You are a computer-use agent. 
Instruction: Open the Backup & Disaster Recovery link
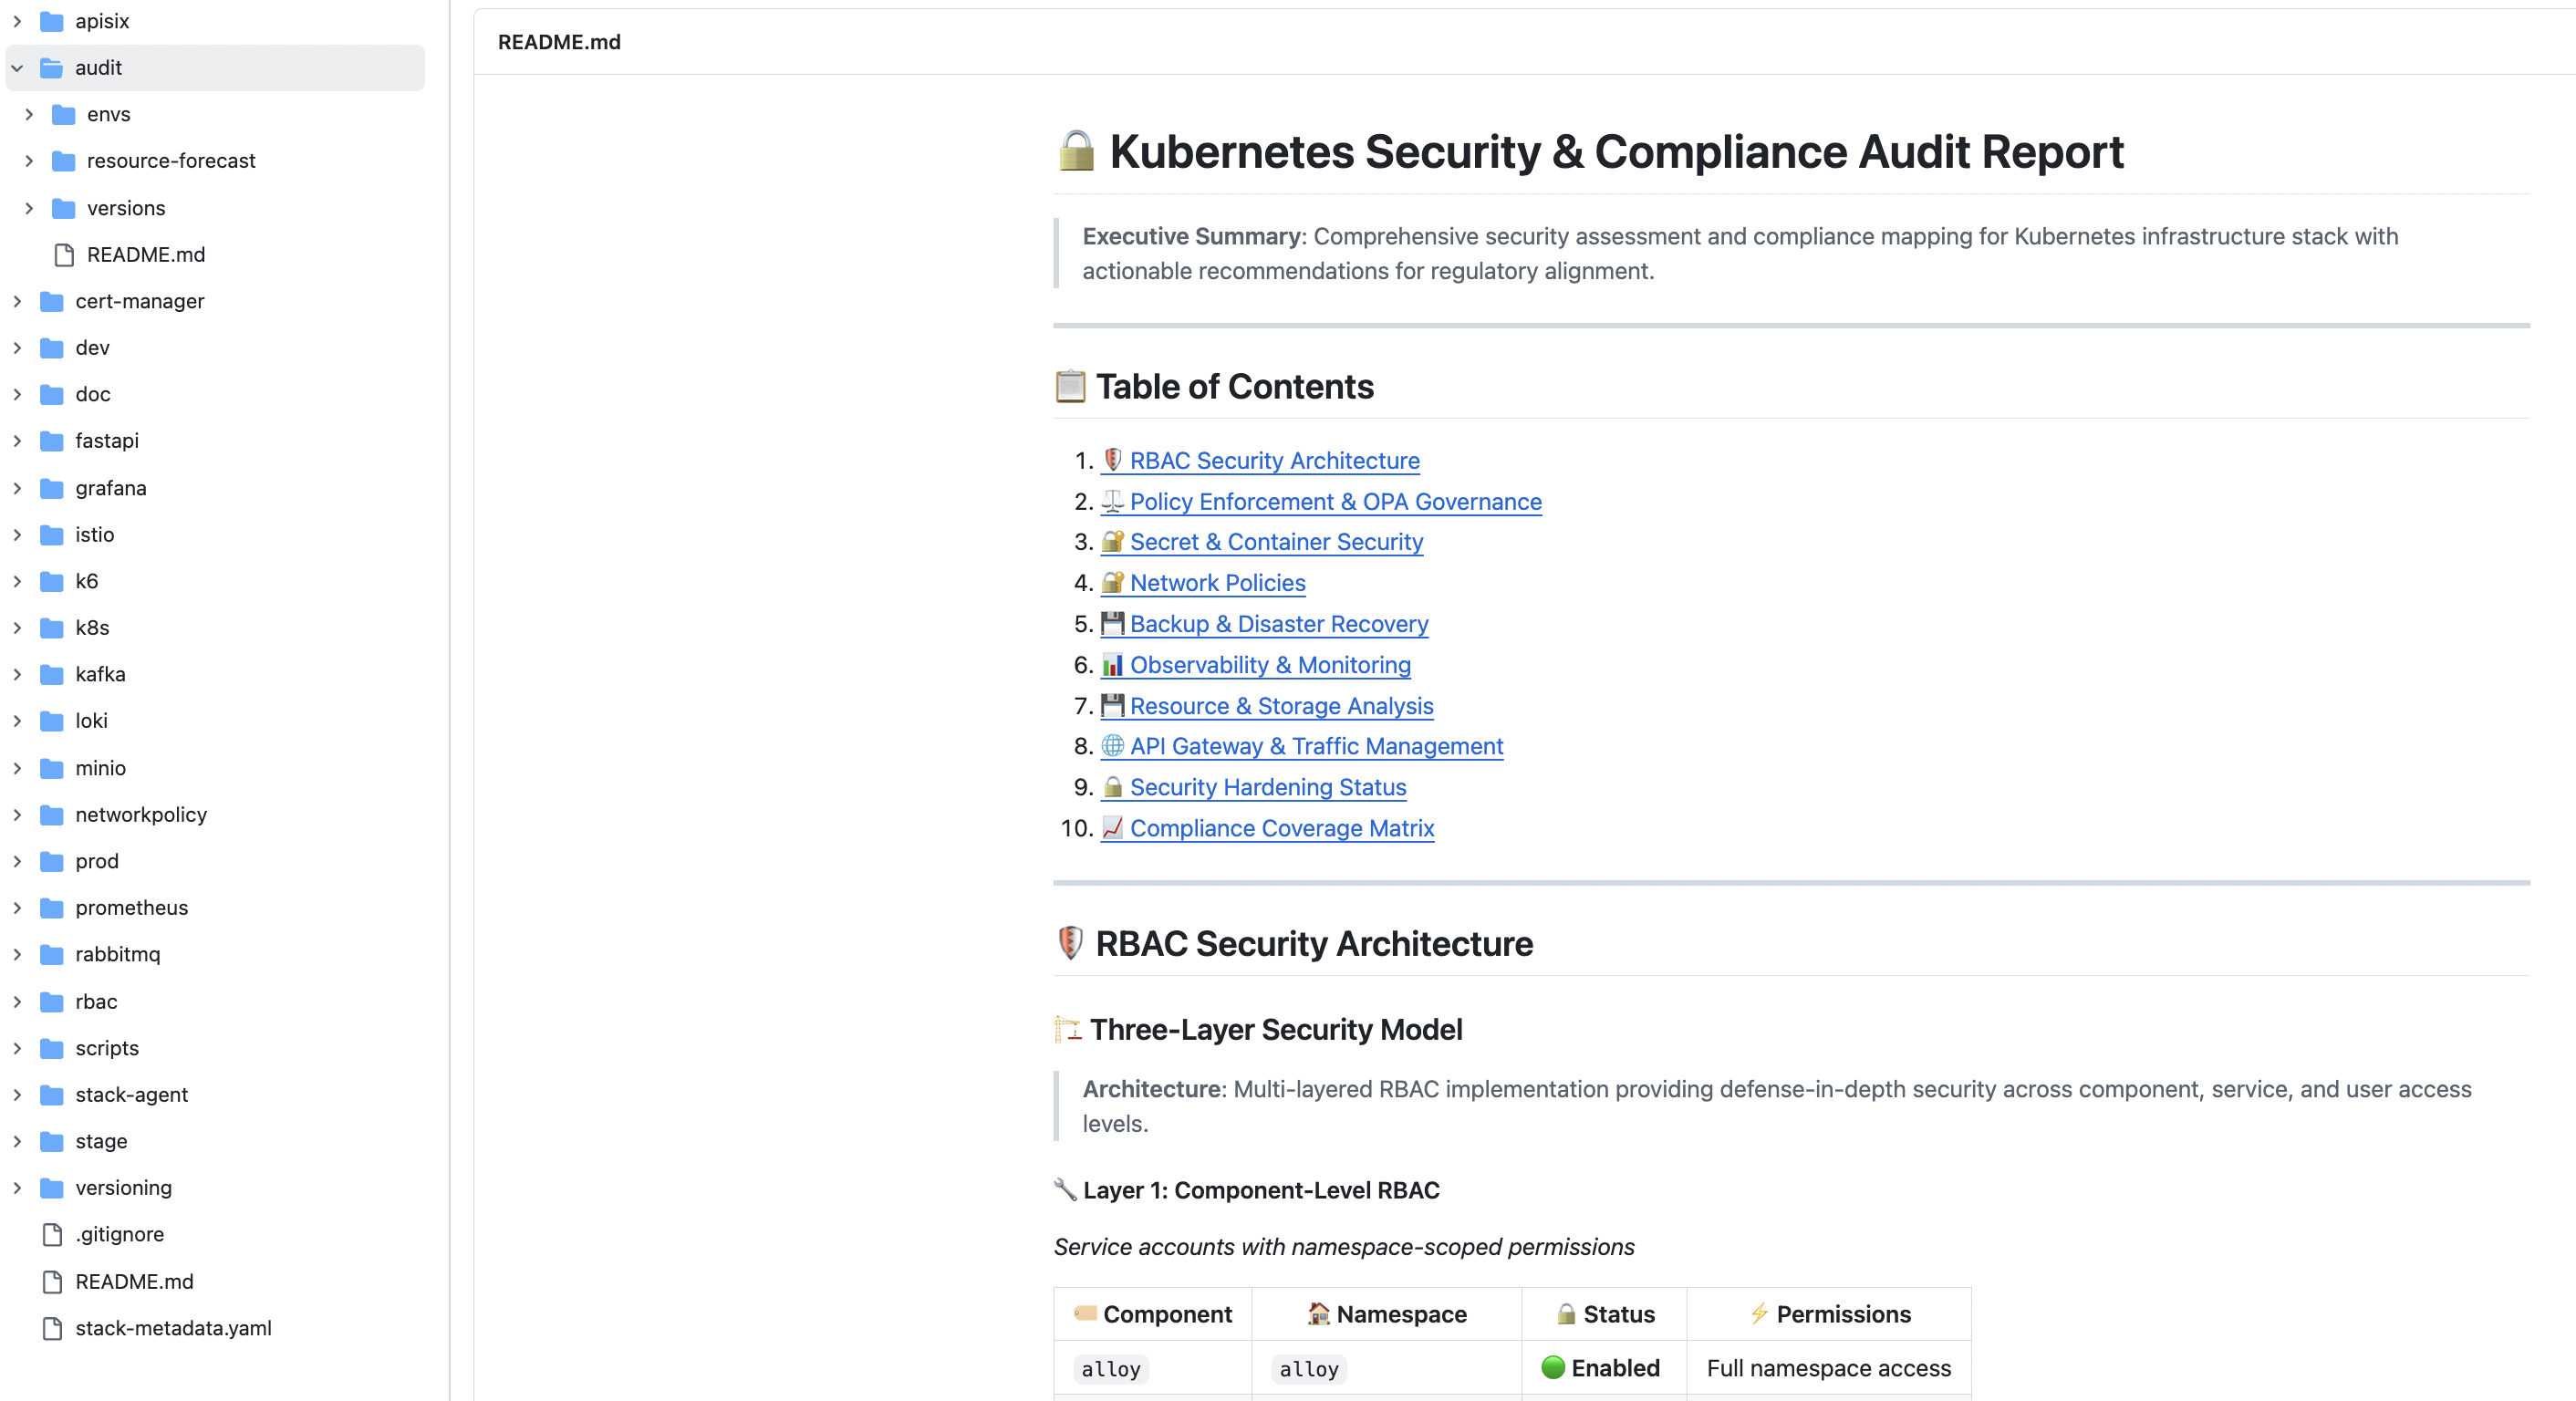[x=1279, y=624]
